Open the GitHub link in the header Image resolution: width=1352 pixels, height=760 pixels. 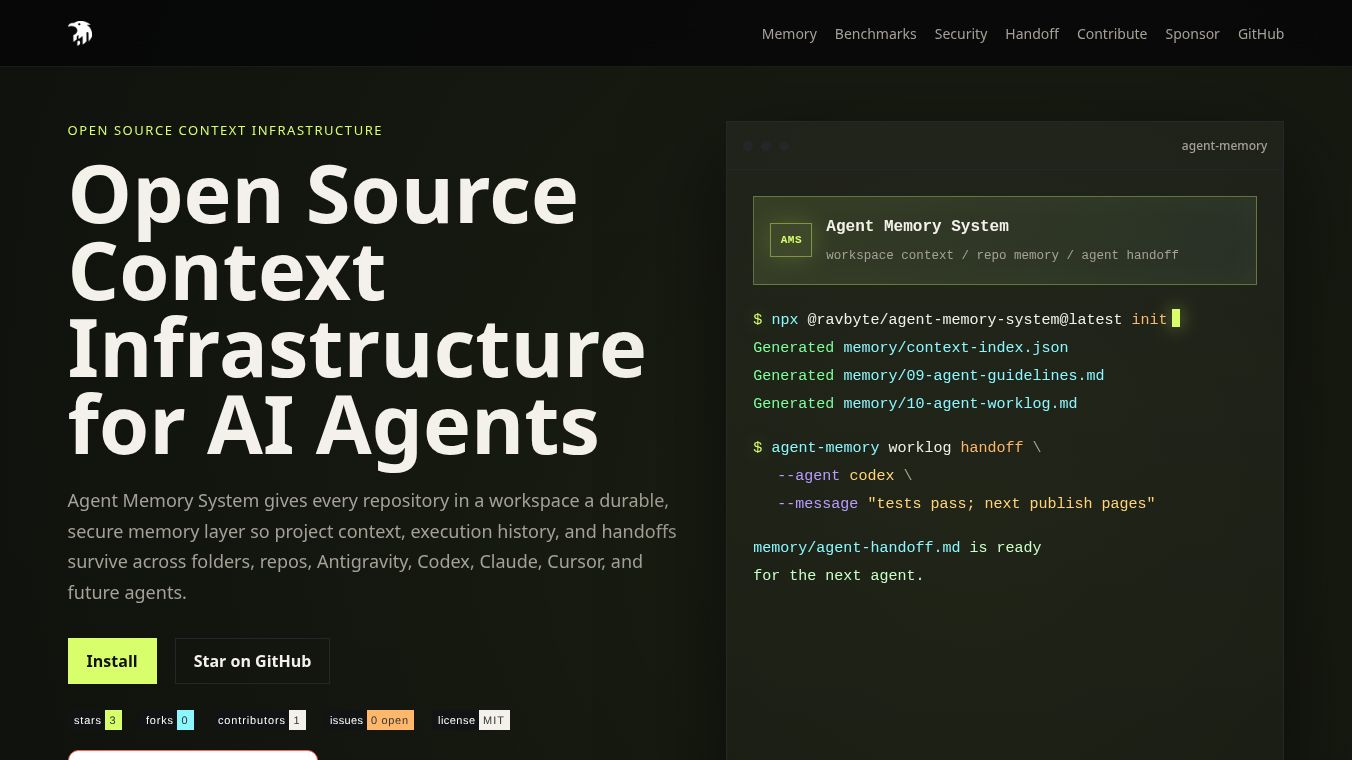[1261, 34]
